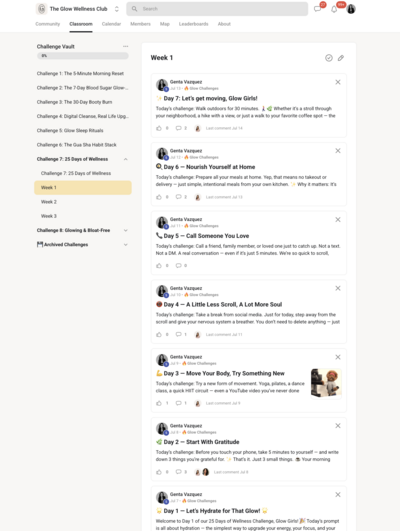This screenshot has height=531, width=400.
Task: Click the Challenge Vault progress bar
Action: point(83,56)
